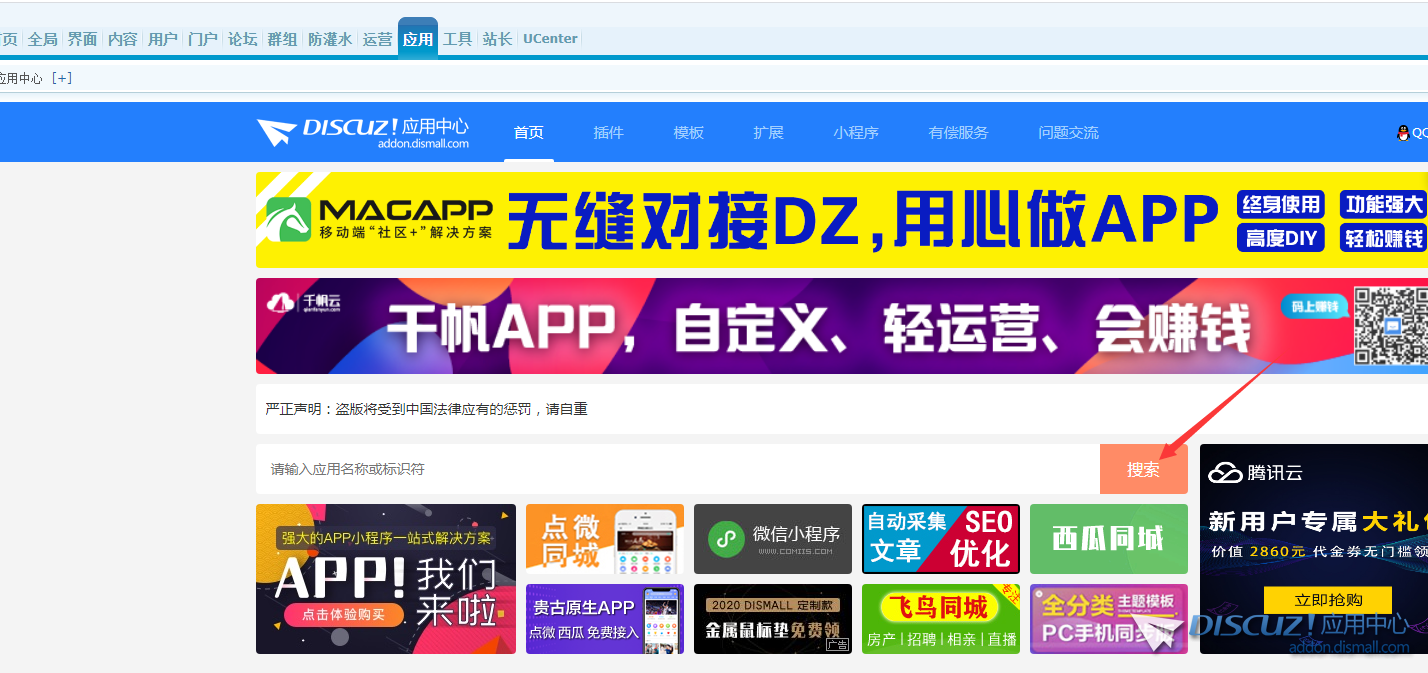Open the 小程序 section
Viewport: 1428px width, 673px height.
(856, 132)
